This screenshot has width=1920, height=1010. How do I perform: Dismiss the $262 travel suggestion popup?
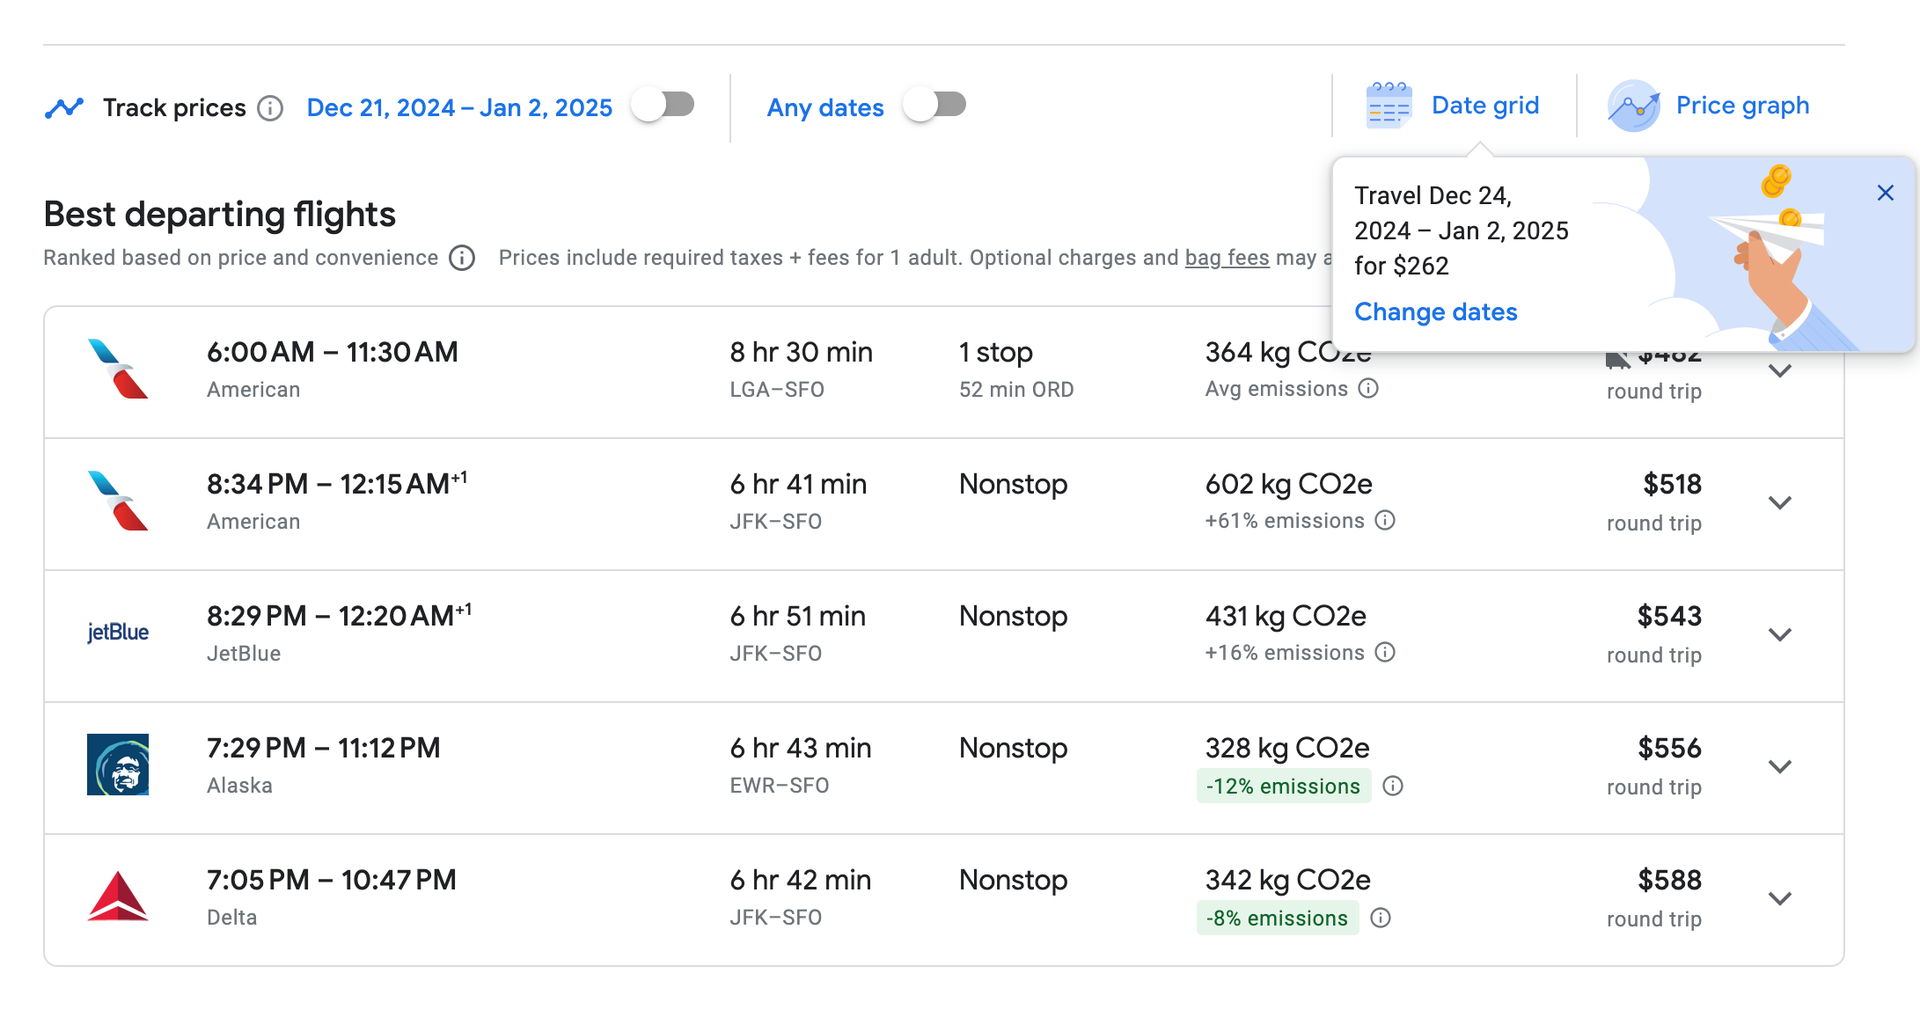click(x=1885, y=192)
